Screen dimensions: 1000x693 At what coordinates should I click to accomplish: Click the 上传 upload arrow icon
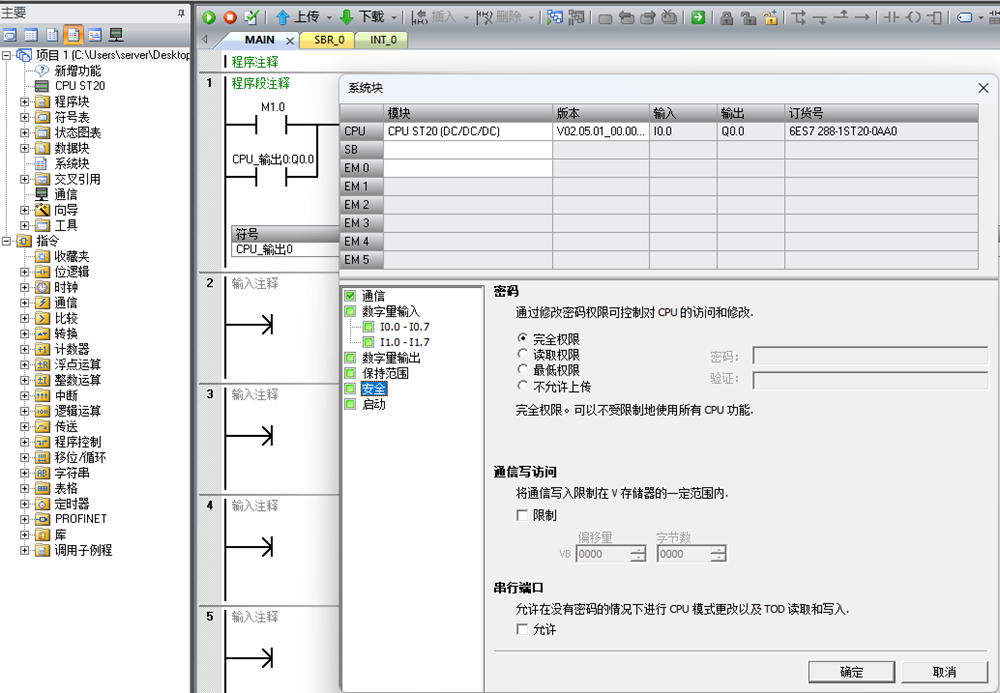[282, 17]
